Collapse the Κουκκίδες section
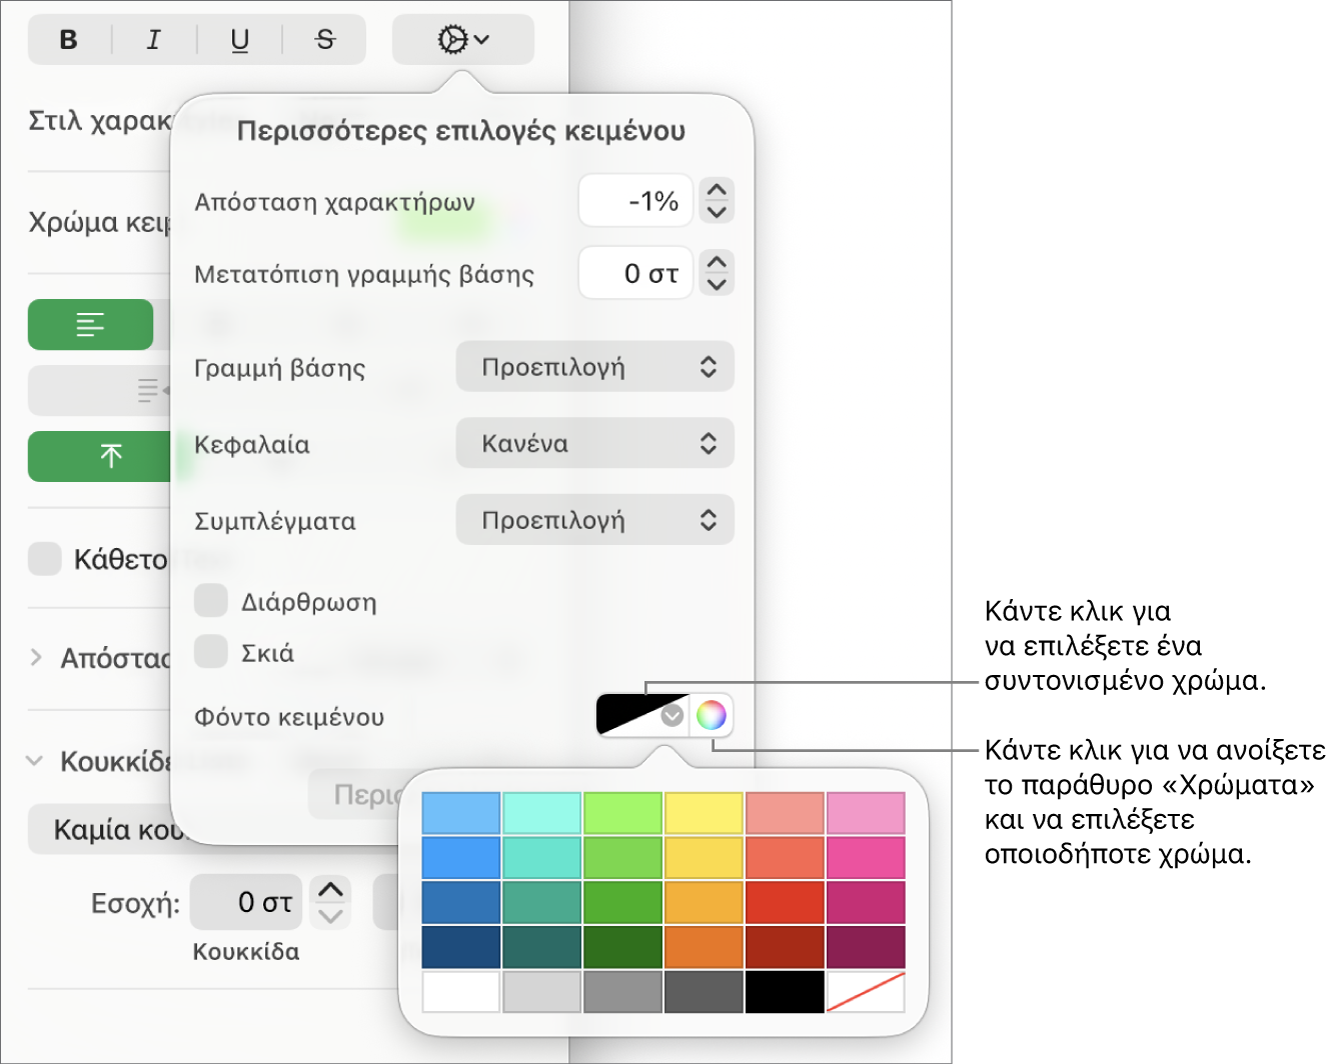The image size is (1341, 1064). point(35,761)
